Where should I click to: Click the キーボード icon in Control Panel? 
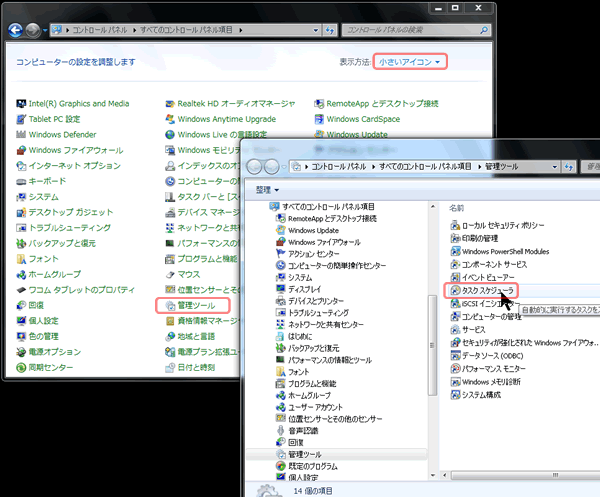point(21,181)
